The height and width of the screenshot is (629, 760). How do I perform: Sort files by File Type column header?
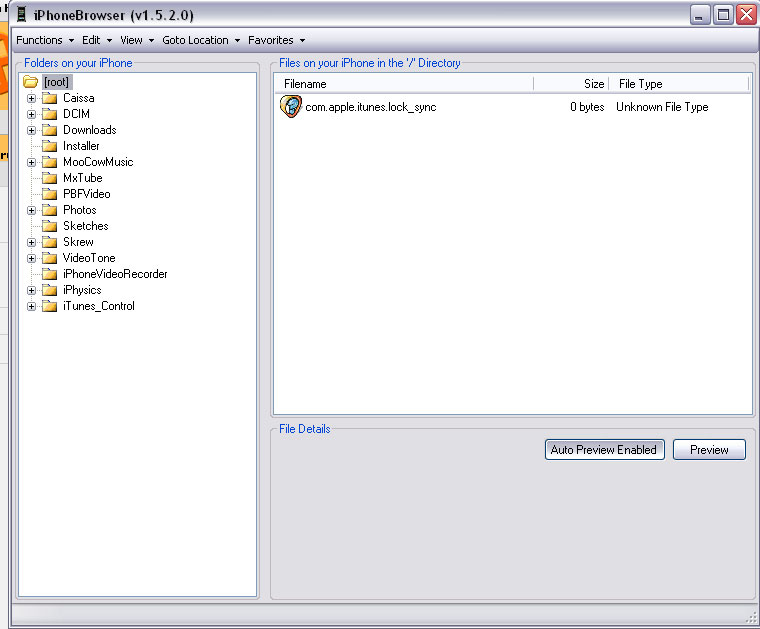(x=679, y=84)
